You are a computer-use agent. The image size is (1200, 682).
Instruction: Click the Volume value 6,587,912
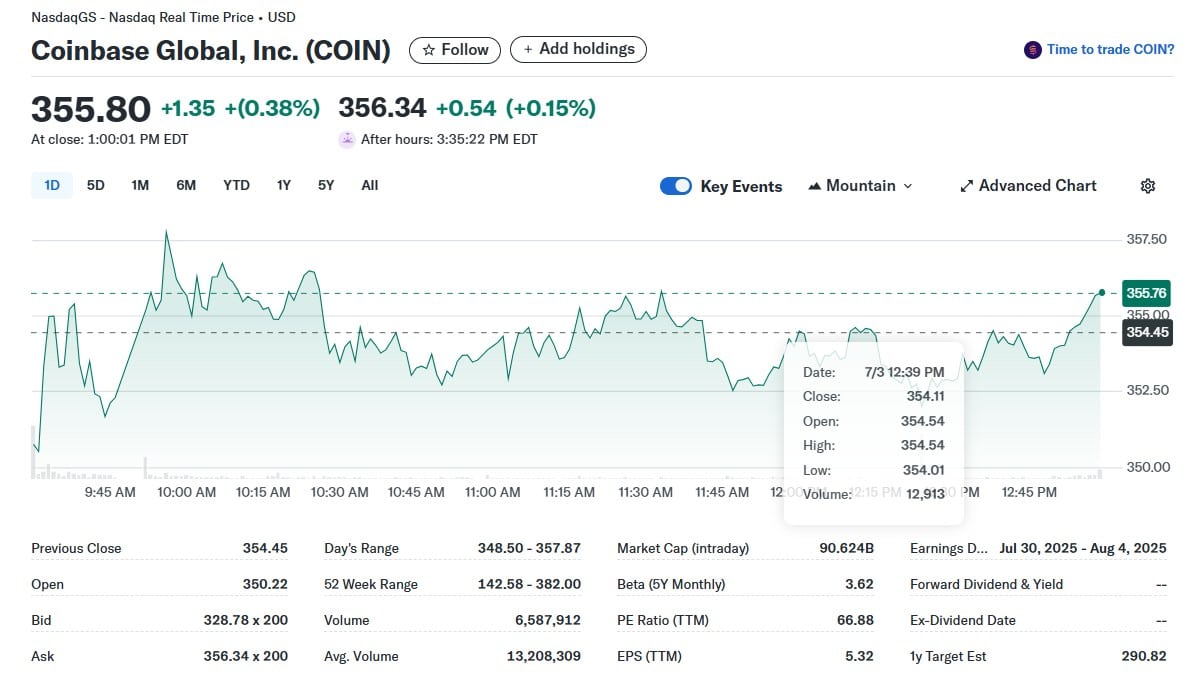[x=548, y=620]
